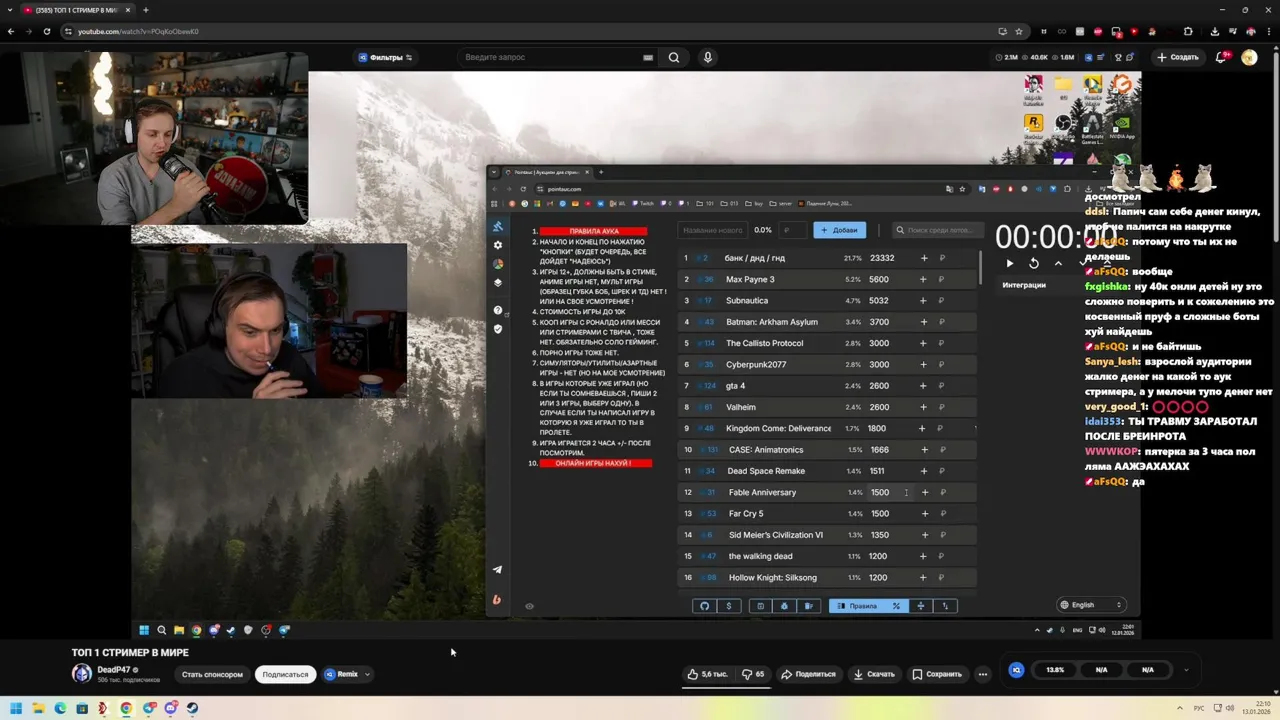Click the GitHub icon in the pointauc bottom toolbar

(704, 606)
